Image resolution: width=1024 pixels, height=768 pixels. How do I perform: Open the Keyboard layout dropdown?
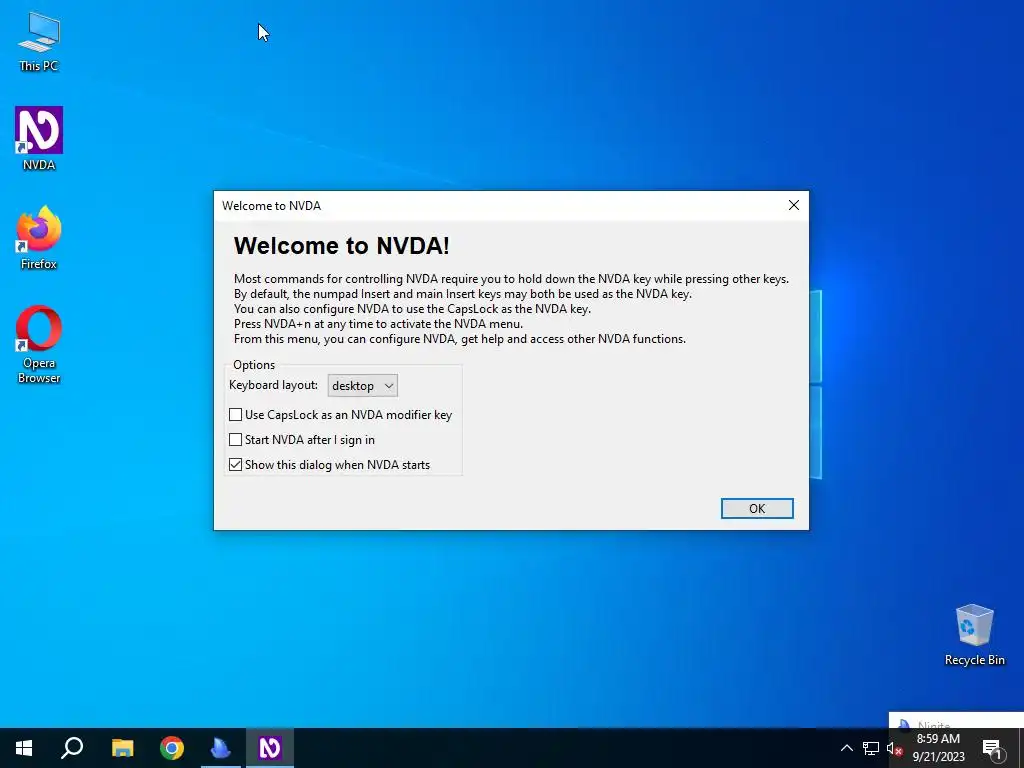coord(362,385)
